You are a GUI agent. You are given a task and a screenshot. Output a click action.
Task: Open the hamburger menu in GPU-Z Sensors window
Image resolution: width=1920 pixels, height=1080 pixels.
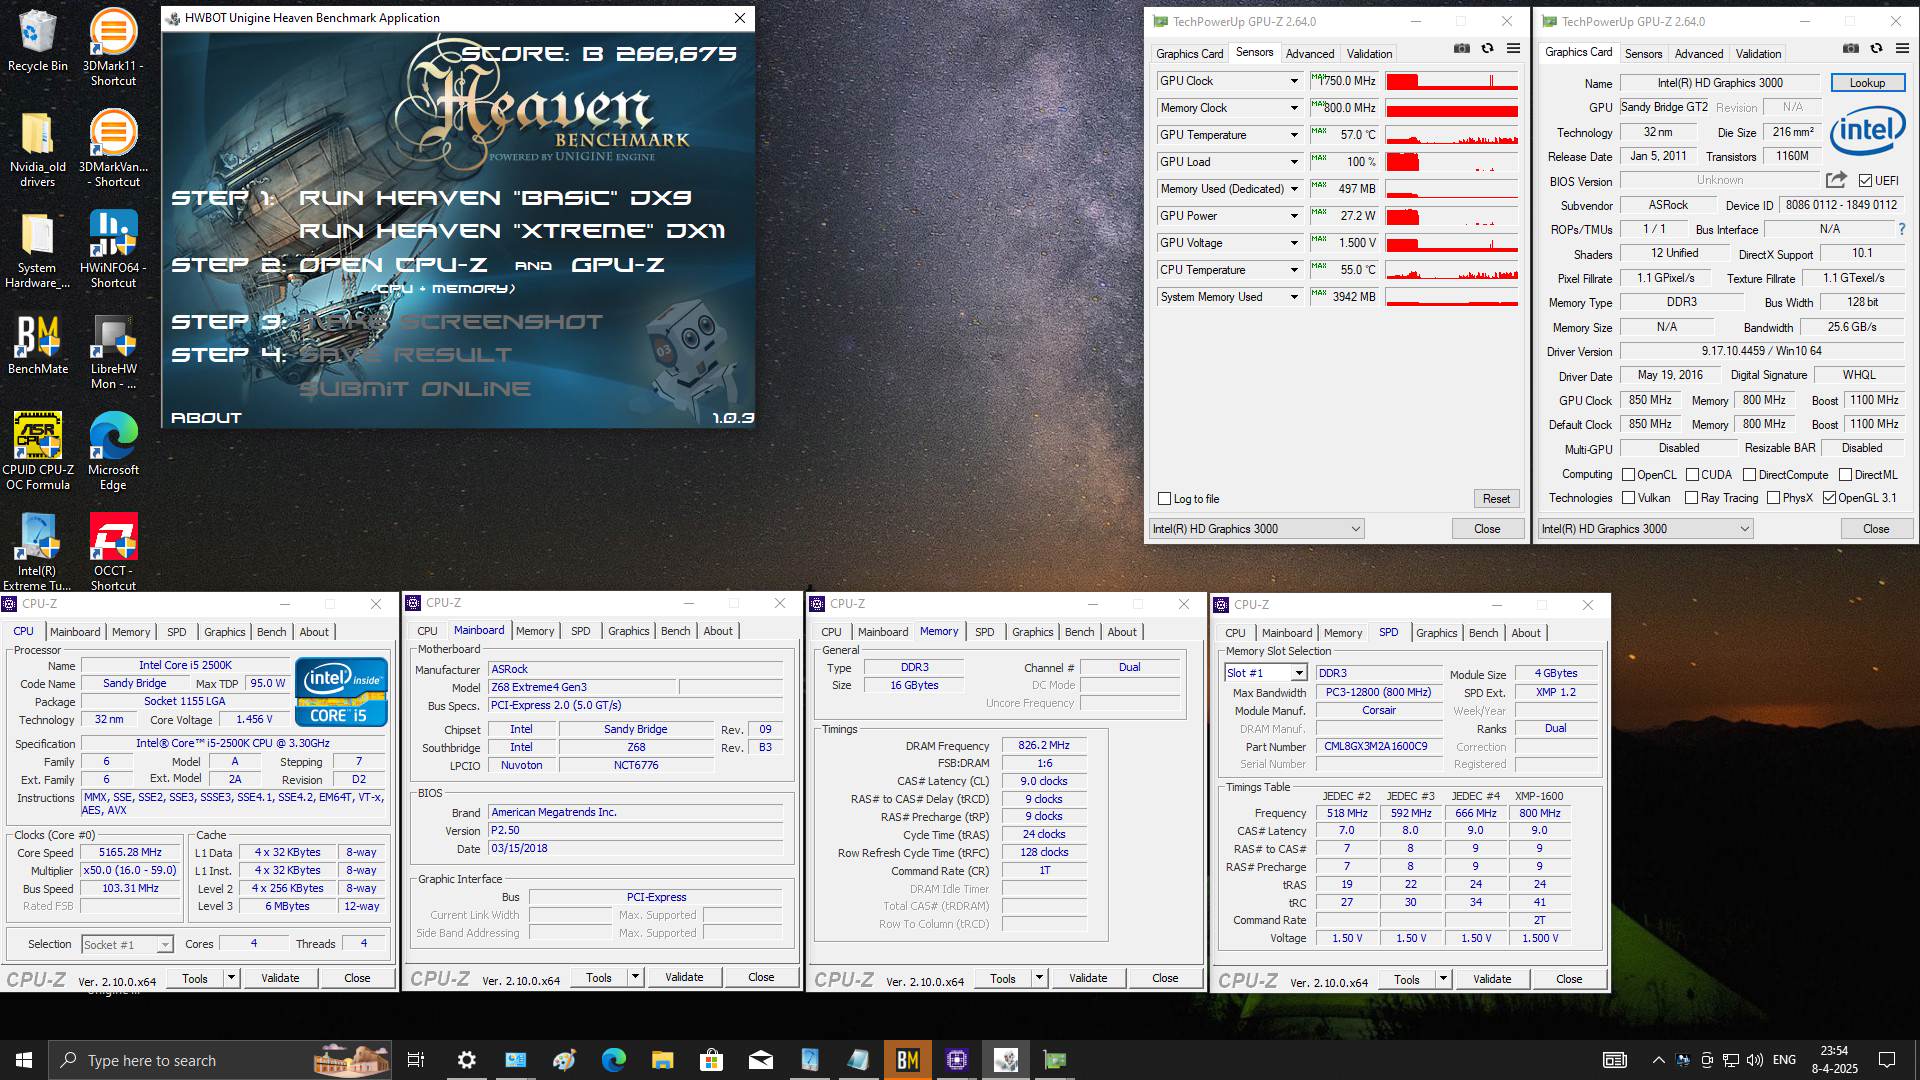[x=1513, y=49]
